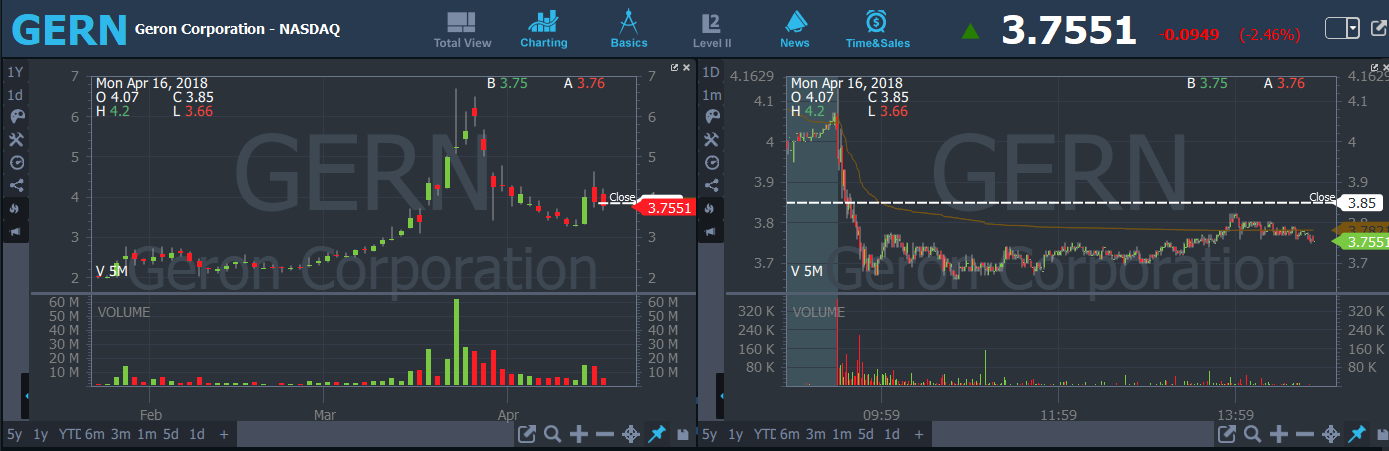Click share icon in left chart sidebar
1389x451 pixels.
point(15,185)
